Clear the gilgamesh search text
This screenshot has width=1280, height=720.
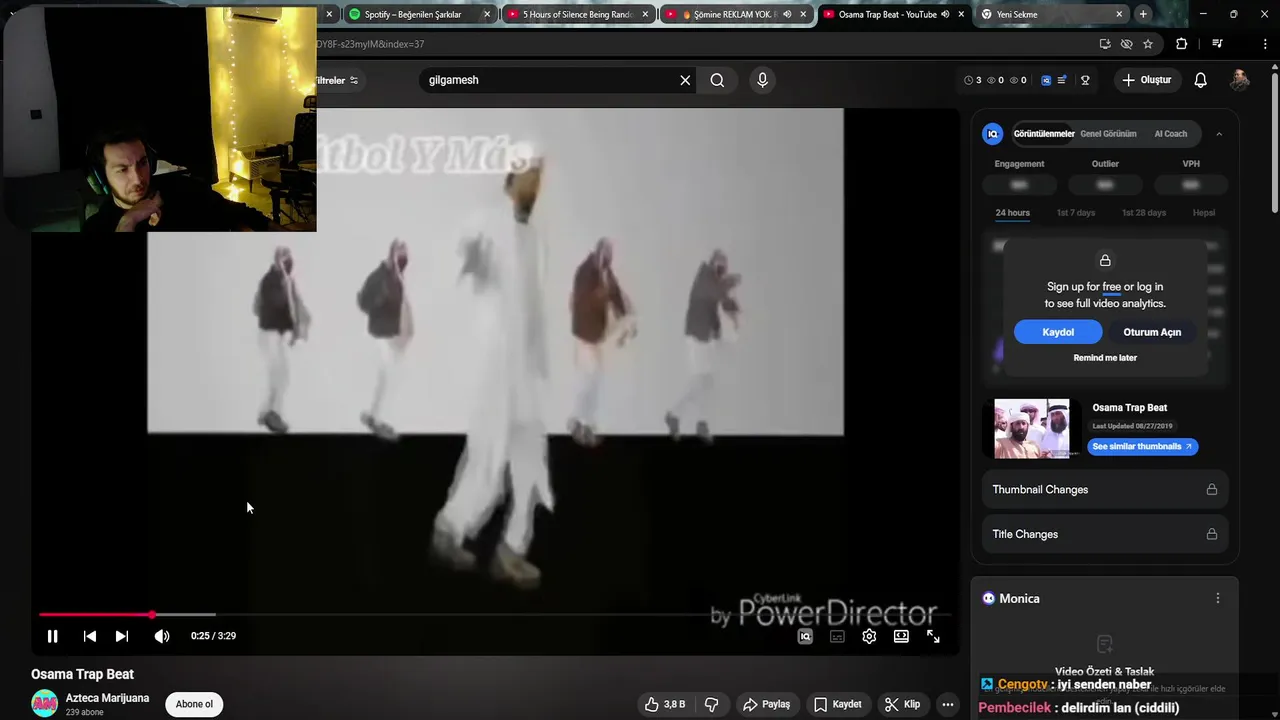(685, 80)
